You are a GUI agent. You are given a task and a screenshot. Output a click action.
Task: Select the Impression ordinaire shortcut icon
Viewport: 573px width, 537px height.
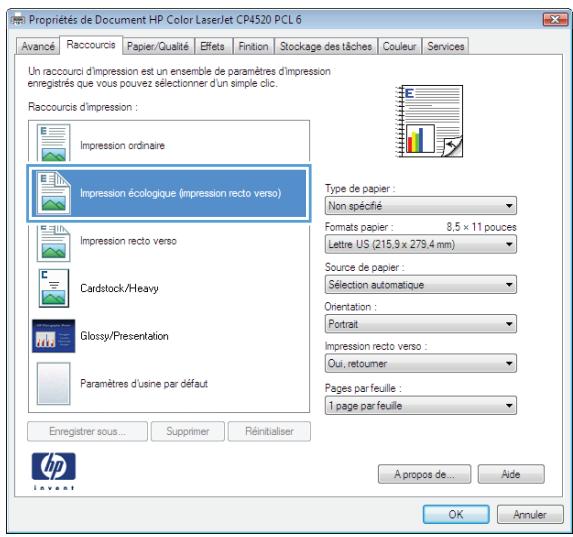(x=53, y=143)
